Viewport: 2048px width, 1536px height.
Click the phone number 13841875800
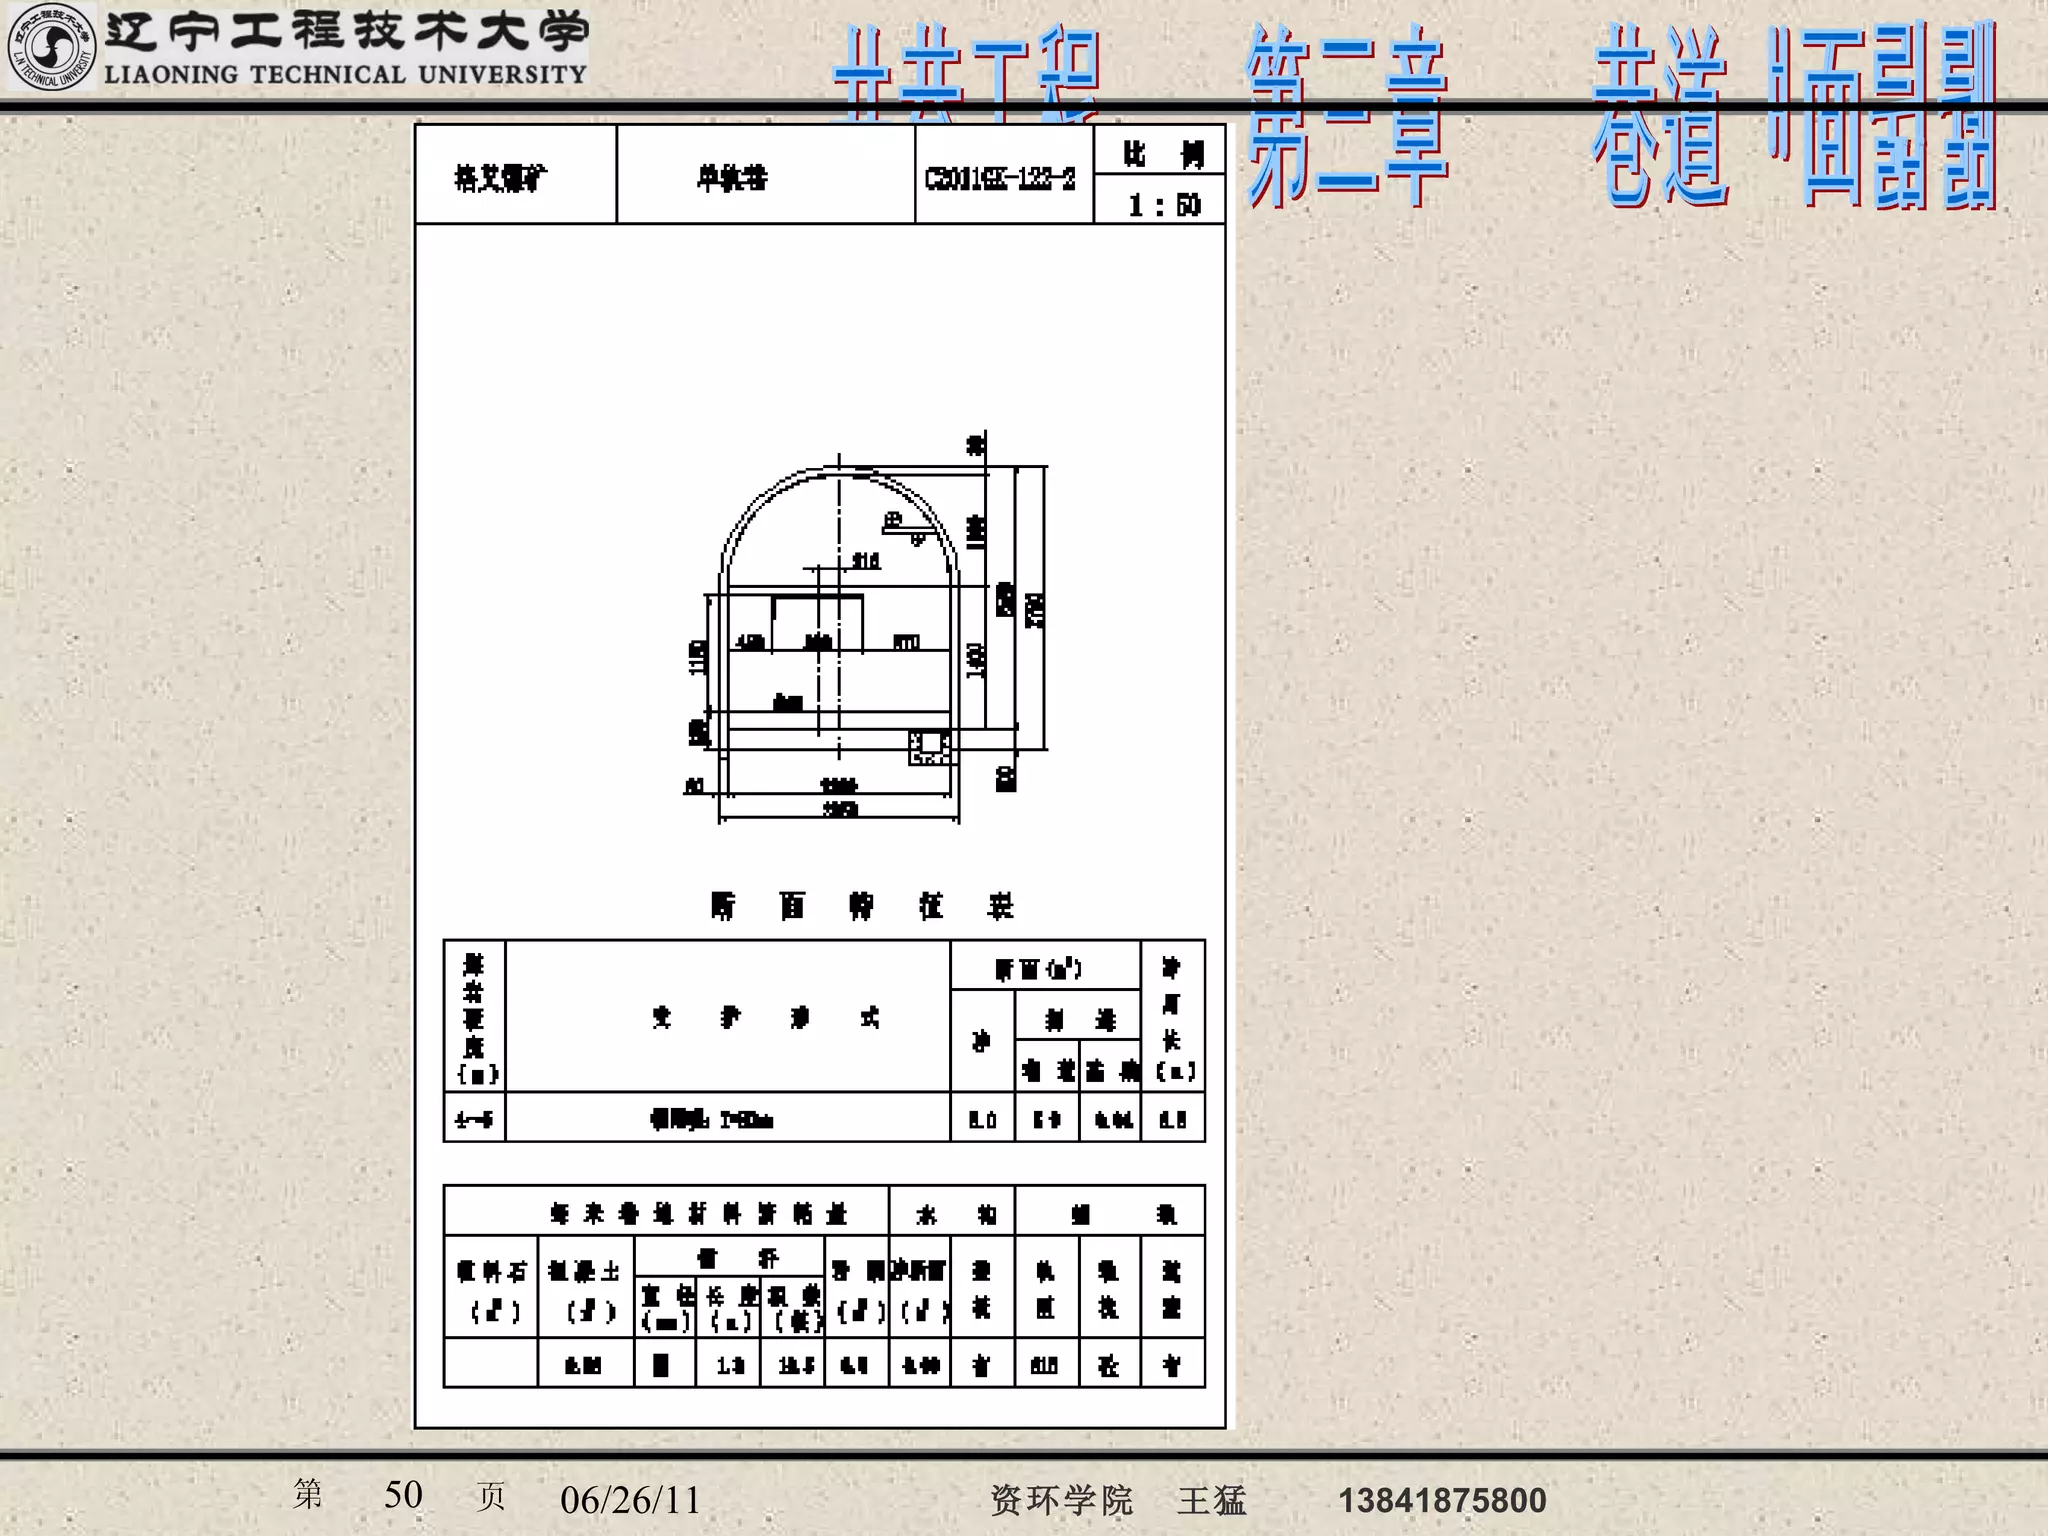[x=1442, y=1500]
